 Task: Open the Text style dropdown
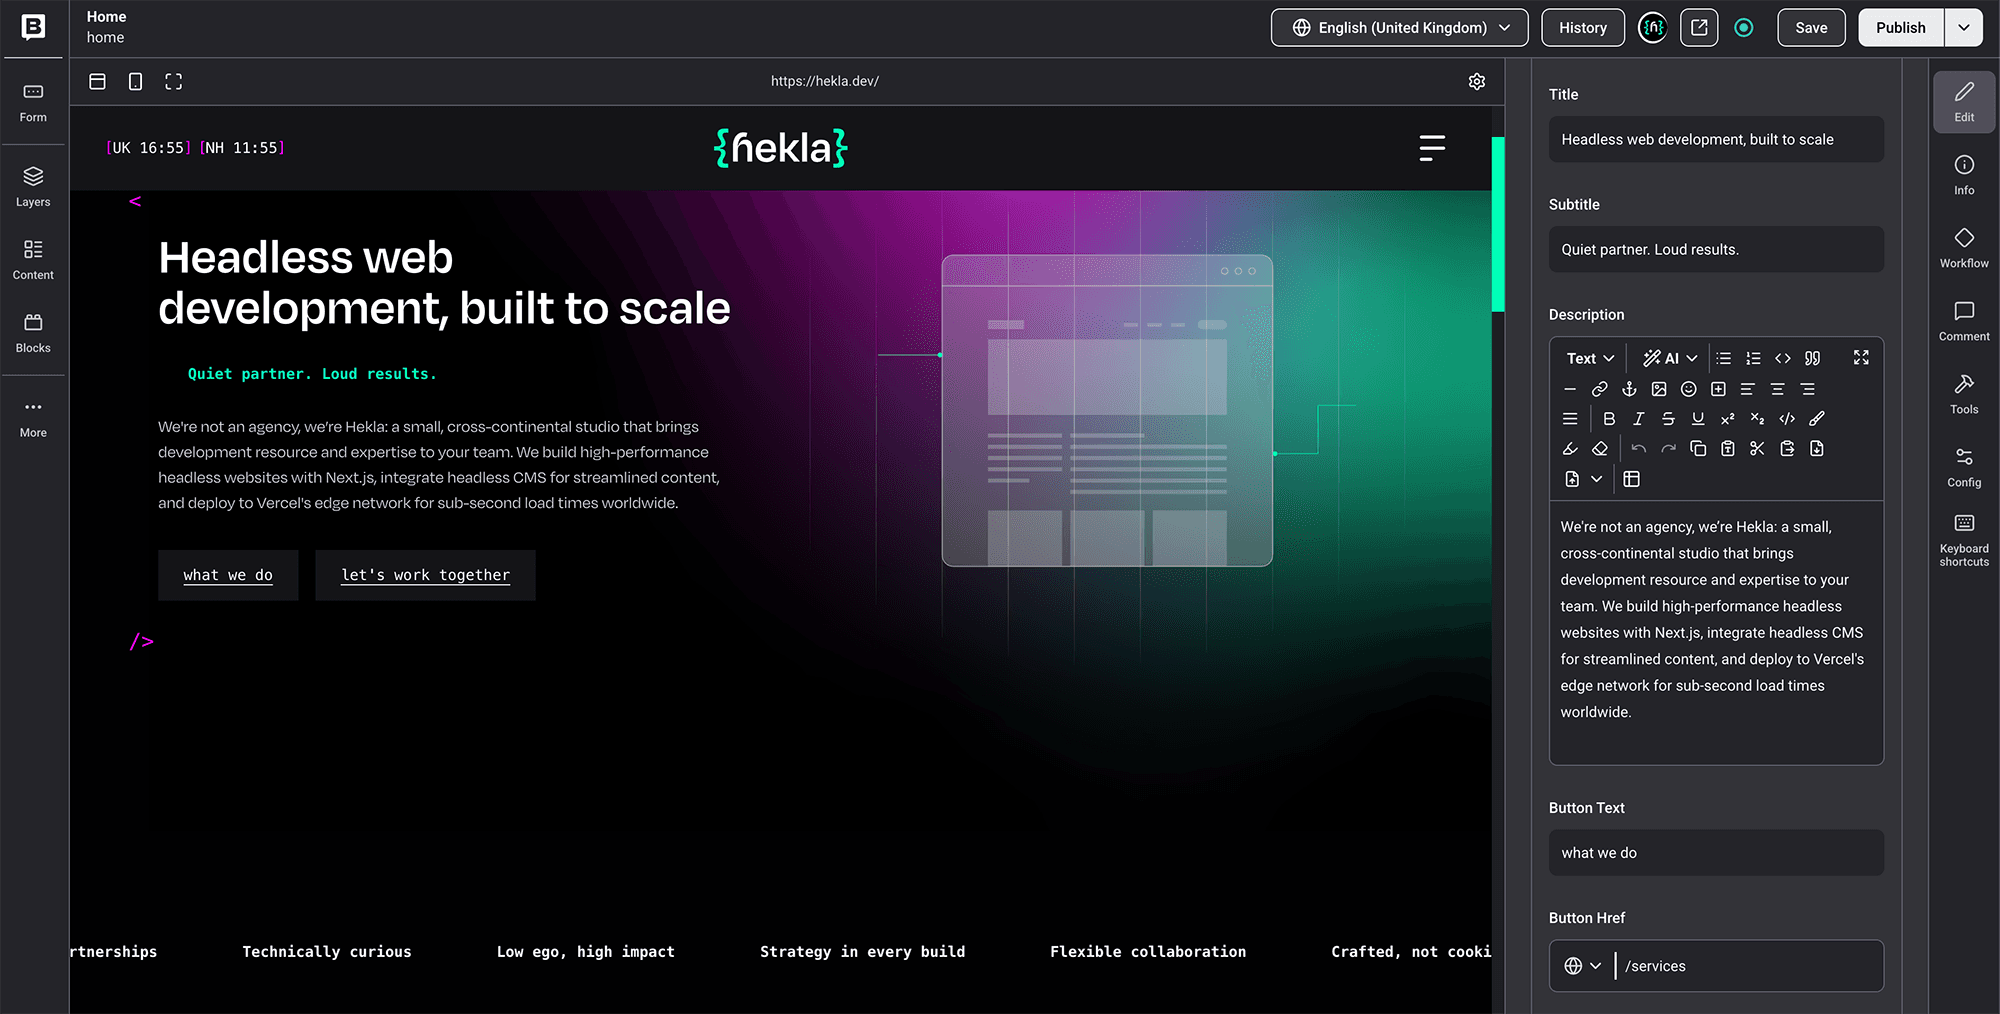1590,358
